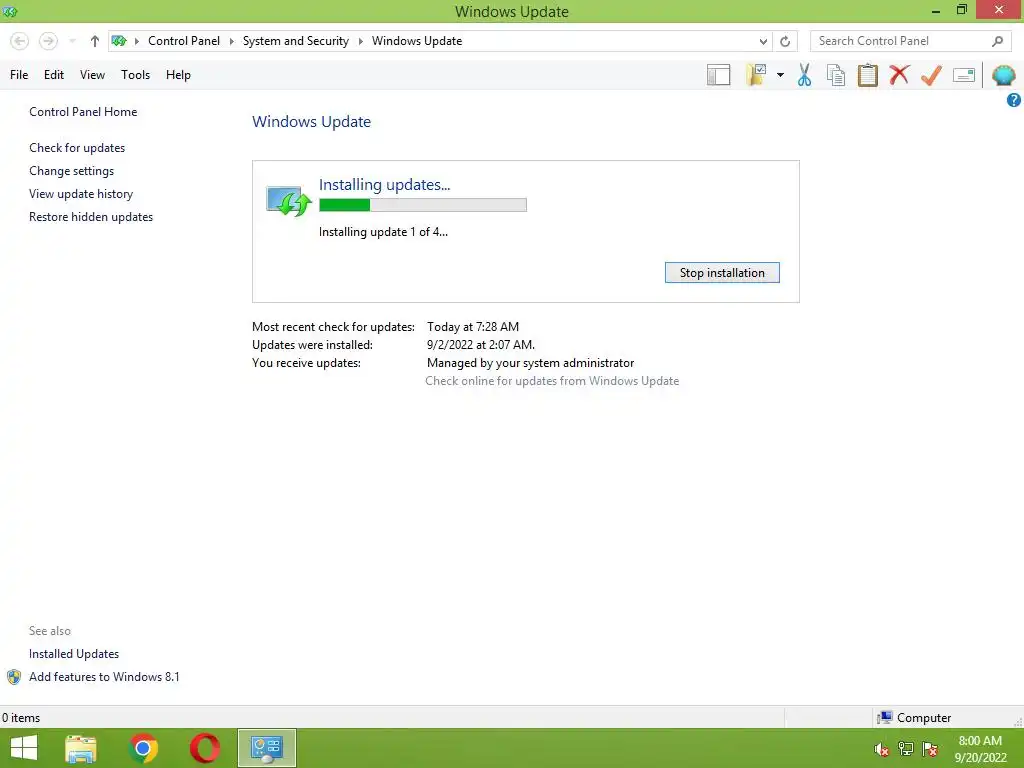Click "Today at 7:28 AM" value
Viewport: 1024px width, 768px height.
pos(473,327)
